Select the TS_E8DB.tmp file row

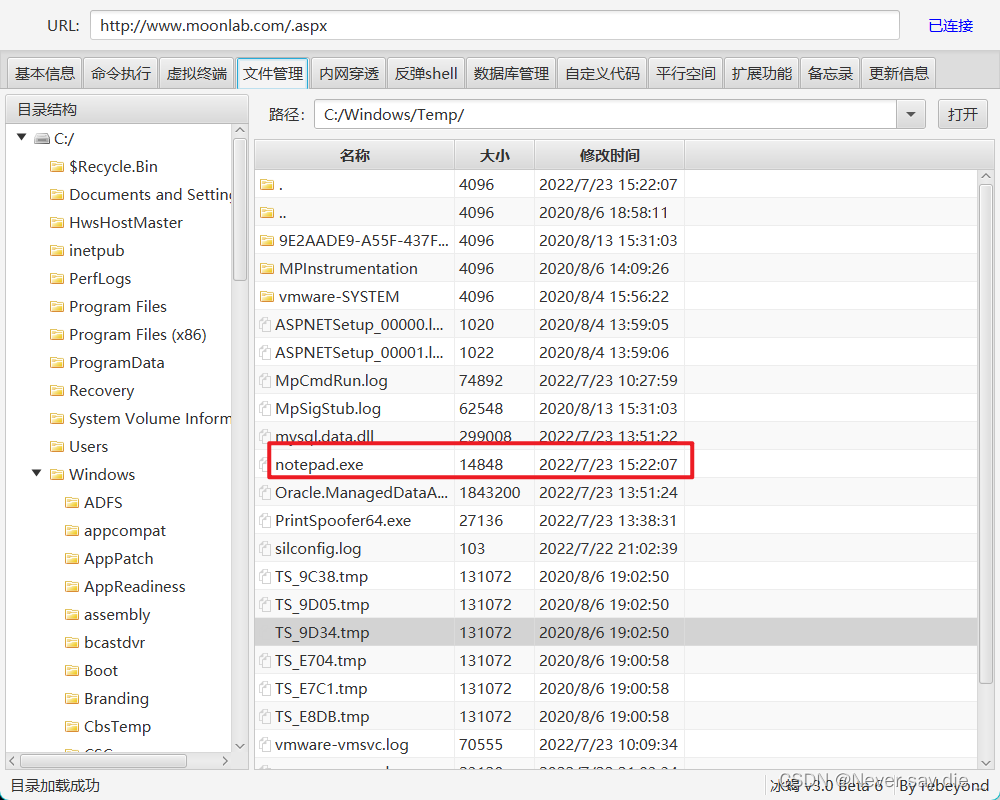coord(616,716)
